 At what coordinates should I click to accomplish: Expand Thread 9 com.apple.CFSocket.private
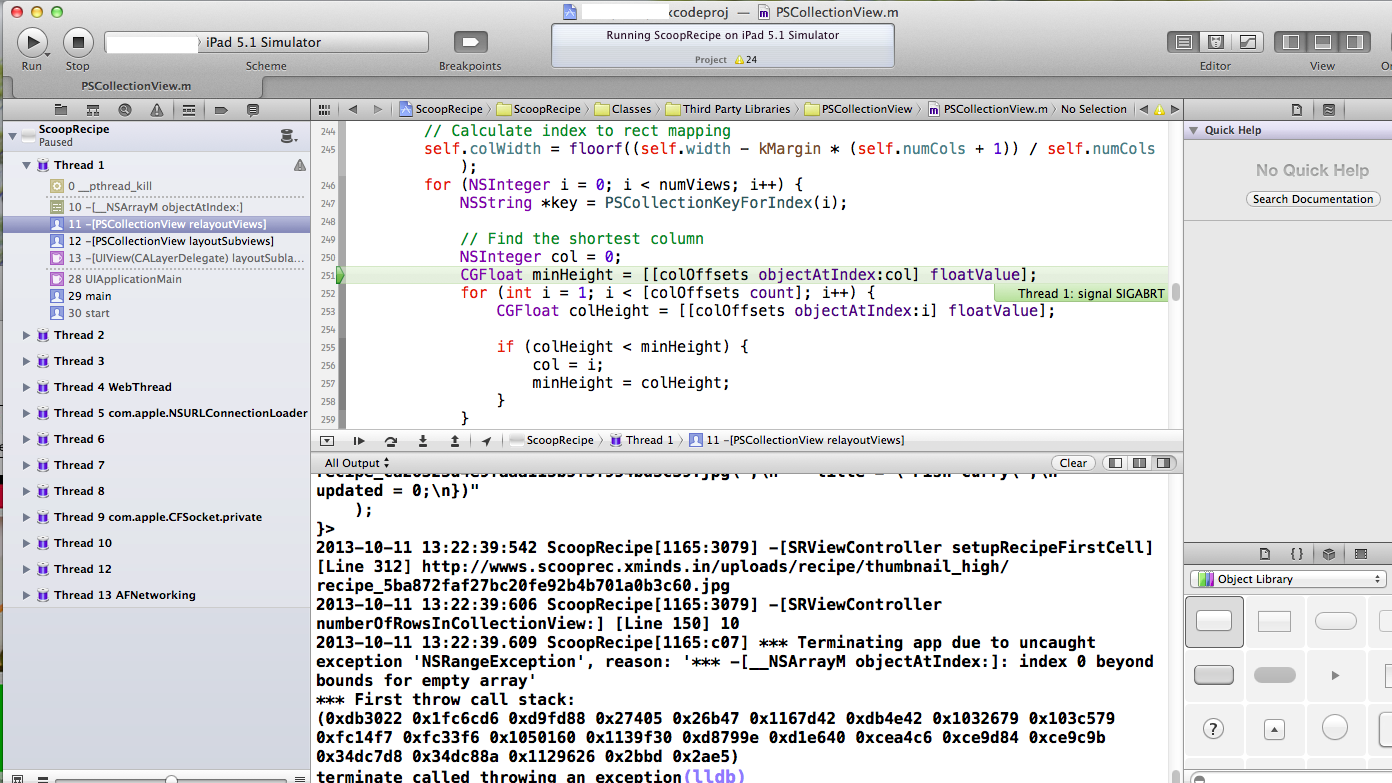(27, 517)
